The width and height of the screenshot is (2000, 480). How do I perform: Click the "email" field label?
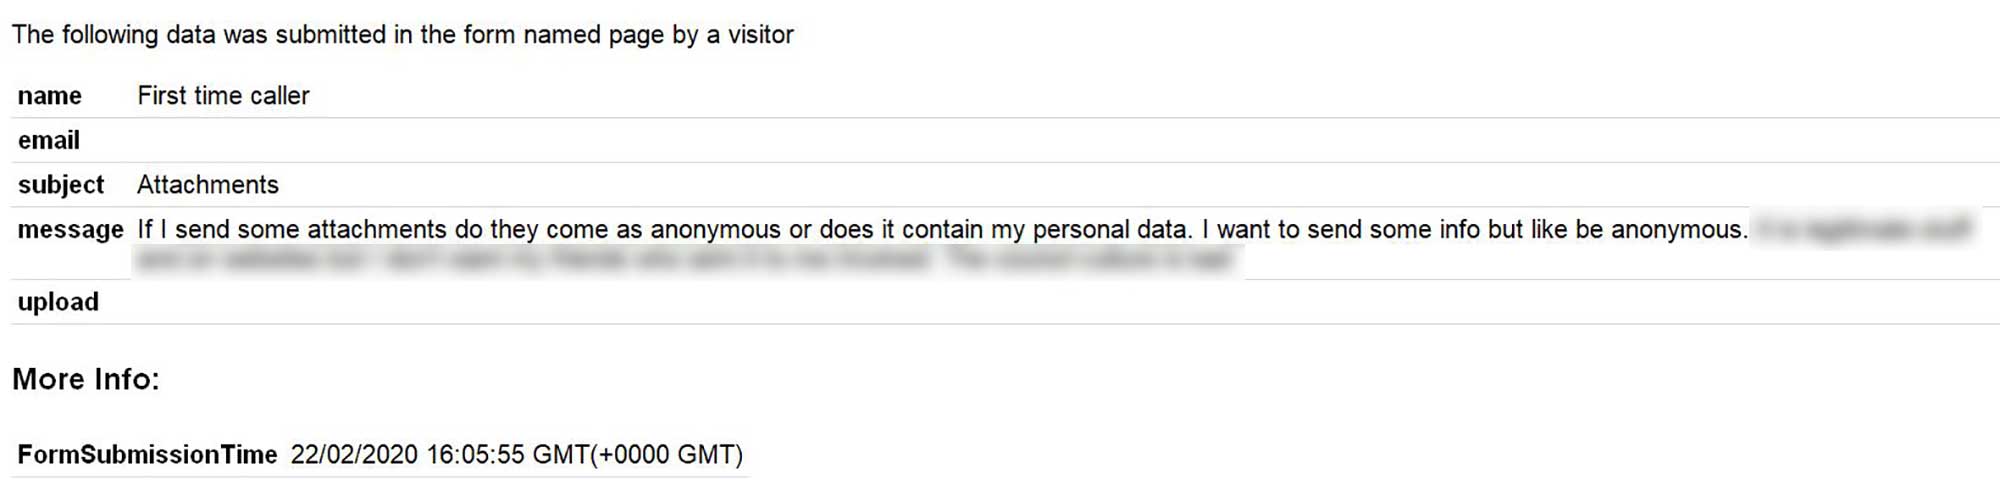point(49,141)
